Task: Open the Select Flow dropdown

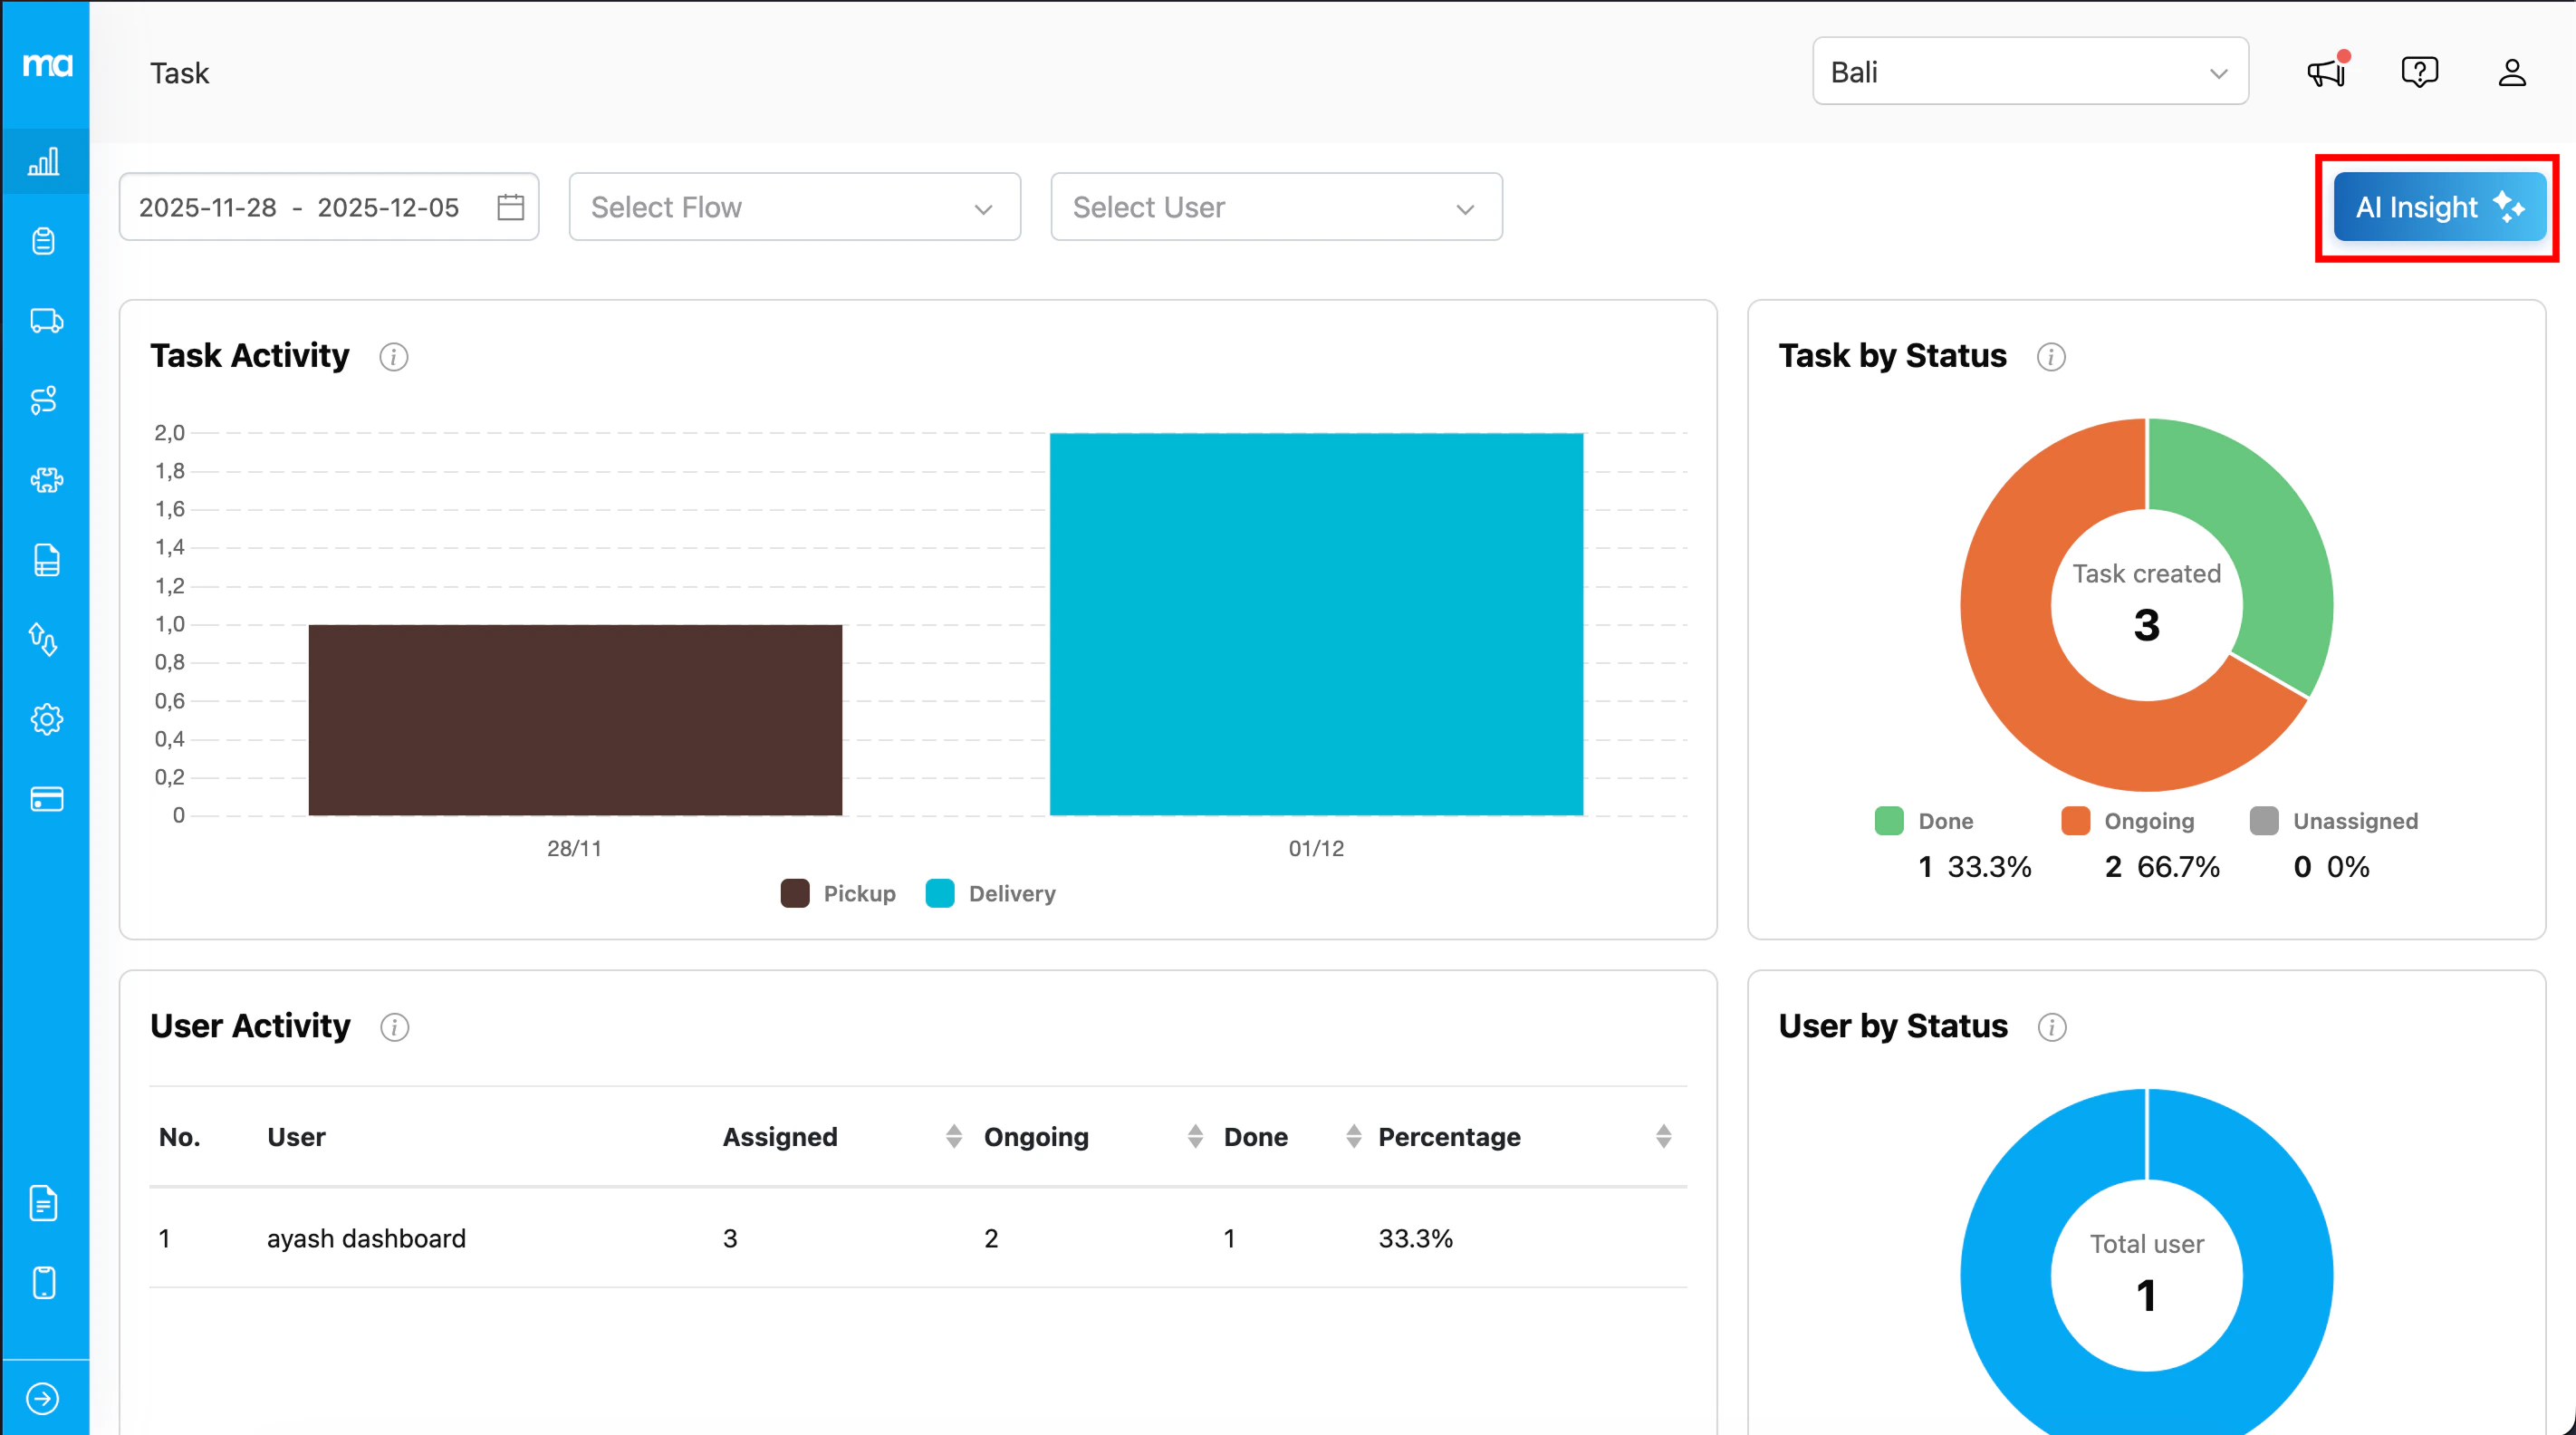Action: [793, 207]
